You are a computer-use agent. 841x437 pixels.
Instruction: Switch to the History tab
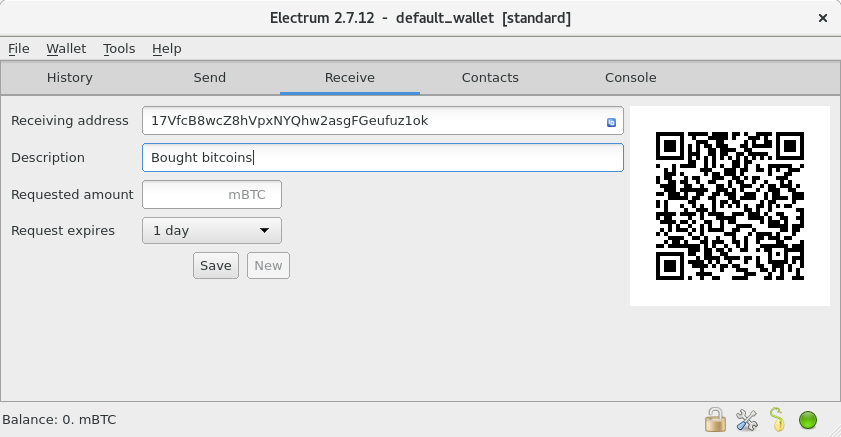(x=70, y=78)
